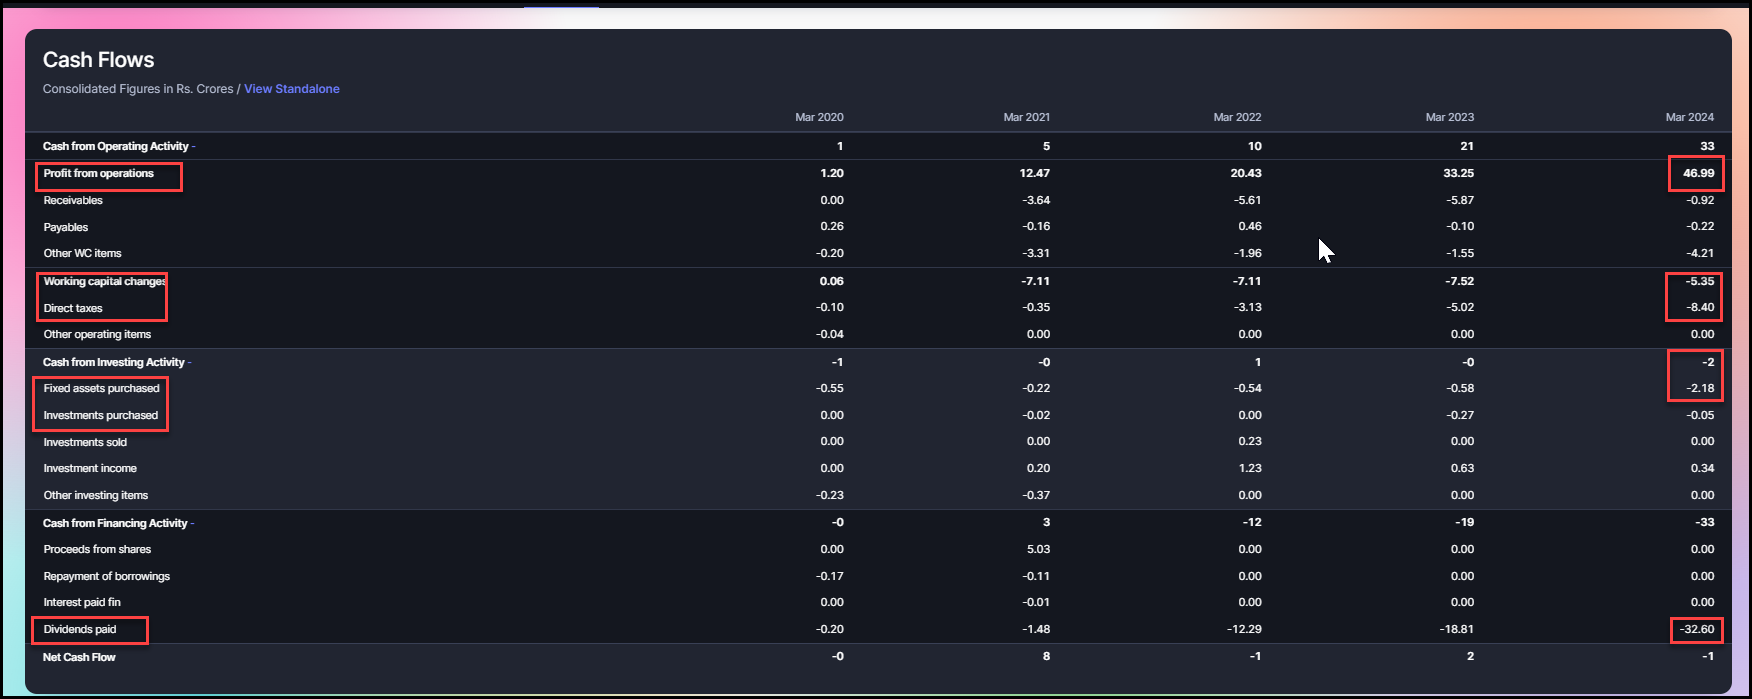The width and height of the screenshot is (1752, 699).
Task: Click the Mar 2022 column header
Action: pyautogui.click(x=1237, y=117)
